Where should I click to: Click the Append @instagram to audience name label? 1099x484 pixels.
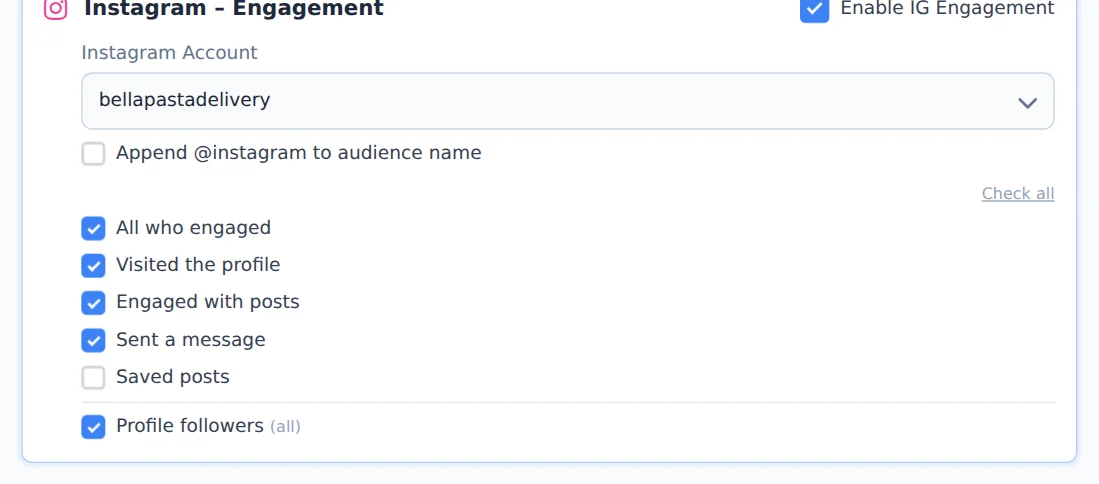pos(299,153)
